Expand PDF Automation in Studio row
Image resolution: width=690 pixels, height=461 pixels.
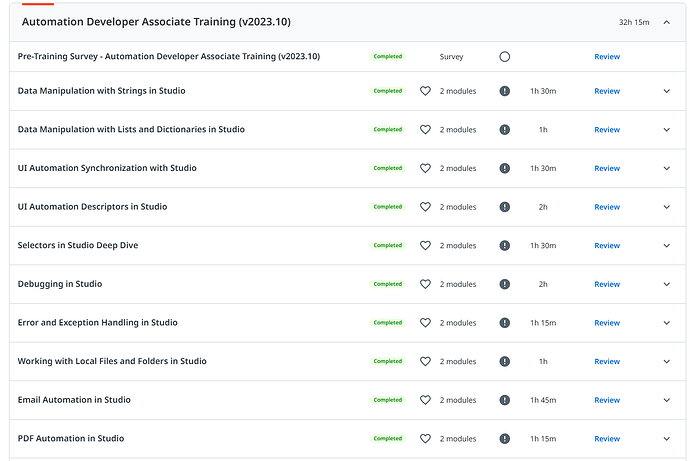coord(667,439)
